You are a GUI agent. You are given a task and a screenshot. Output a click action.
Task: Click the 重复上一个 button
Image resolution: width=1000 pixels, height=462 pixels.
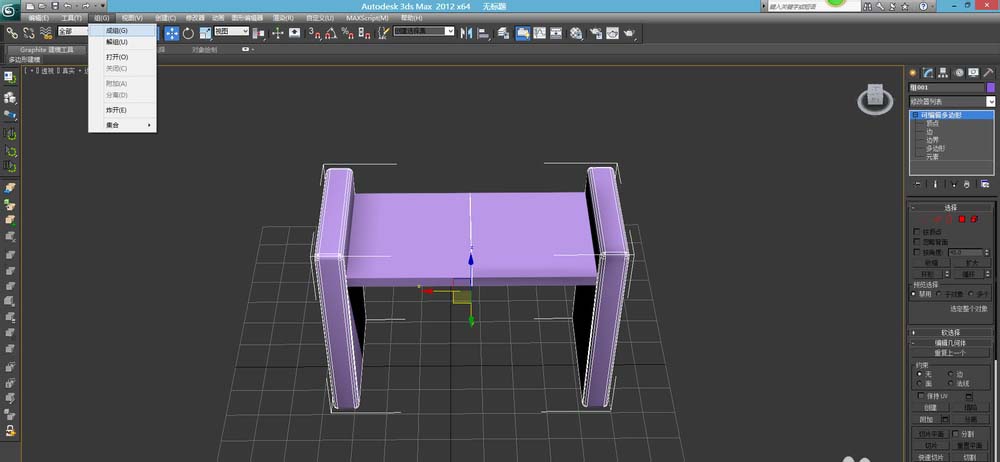click(x=950, y=353)
